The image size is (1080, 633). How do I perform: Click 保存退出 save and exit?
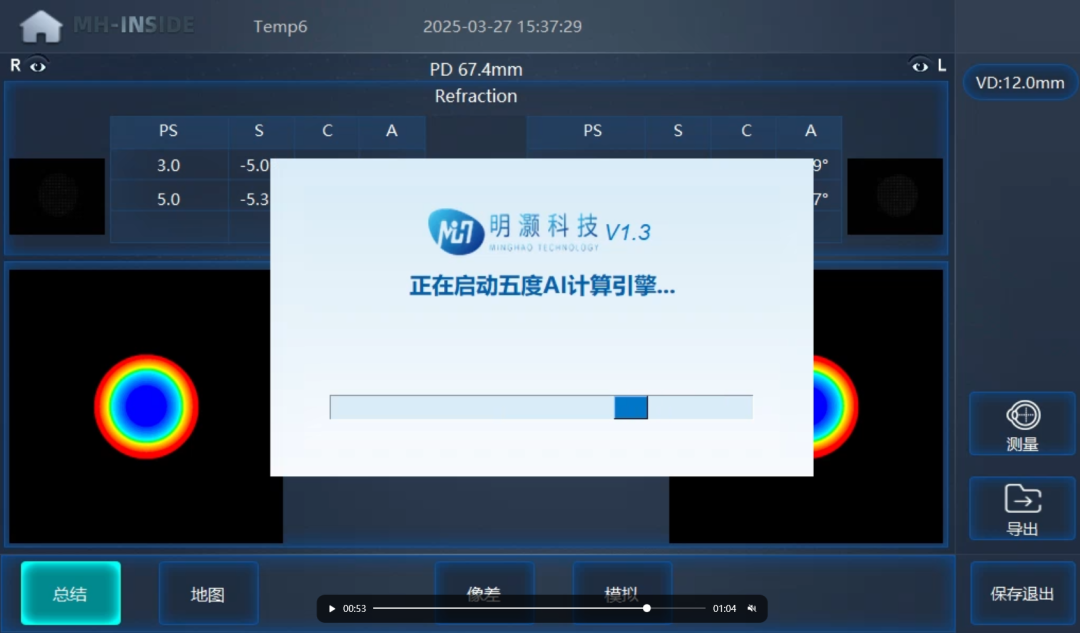[1022, 594]
